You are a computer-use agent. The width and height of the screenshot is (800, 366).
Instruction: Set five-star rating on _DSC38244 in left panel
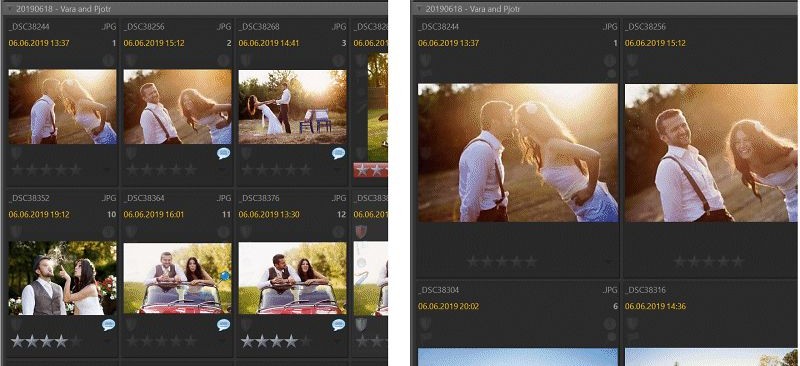[75, 169]
